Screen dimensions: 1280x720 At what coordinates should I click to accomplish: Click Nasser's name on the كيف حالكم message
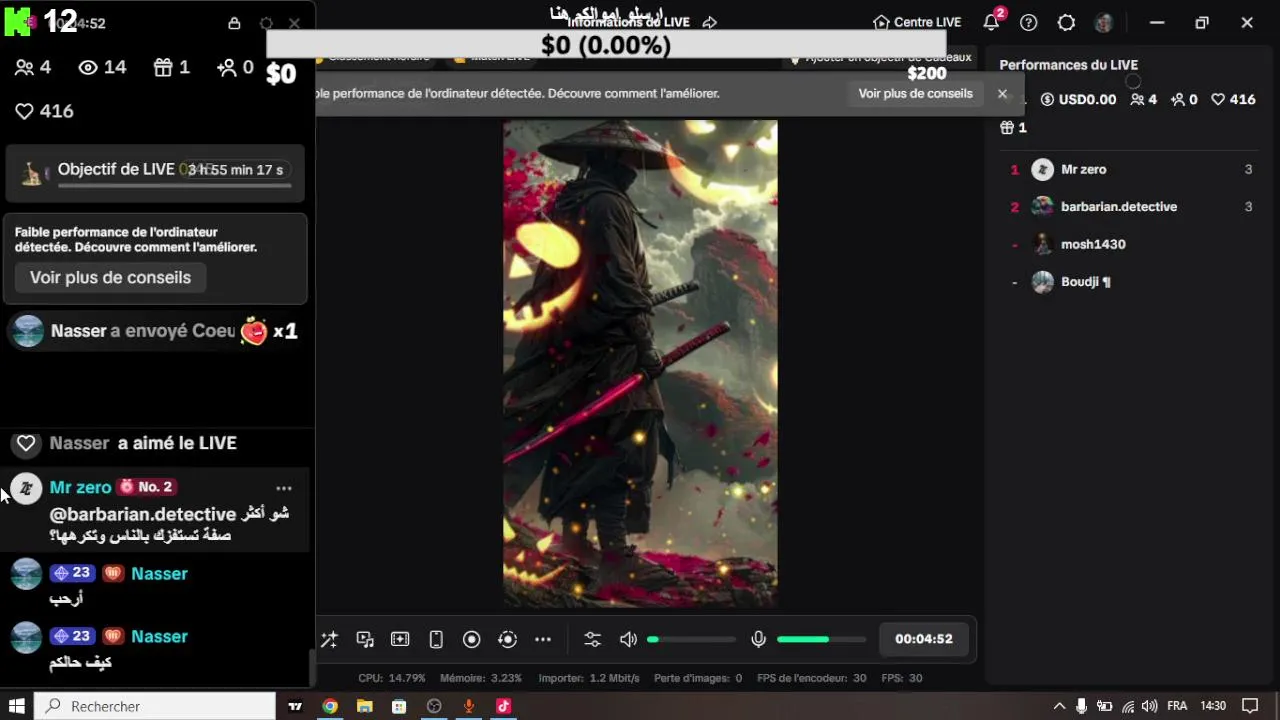pos(159,636)
